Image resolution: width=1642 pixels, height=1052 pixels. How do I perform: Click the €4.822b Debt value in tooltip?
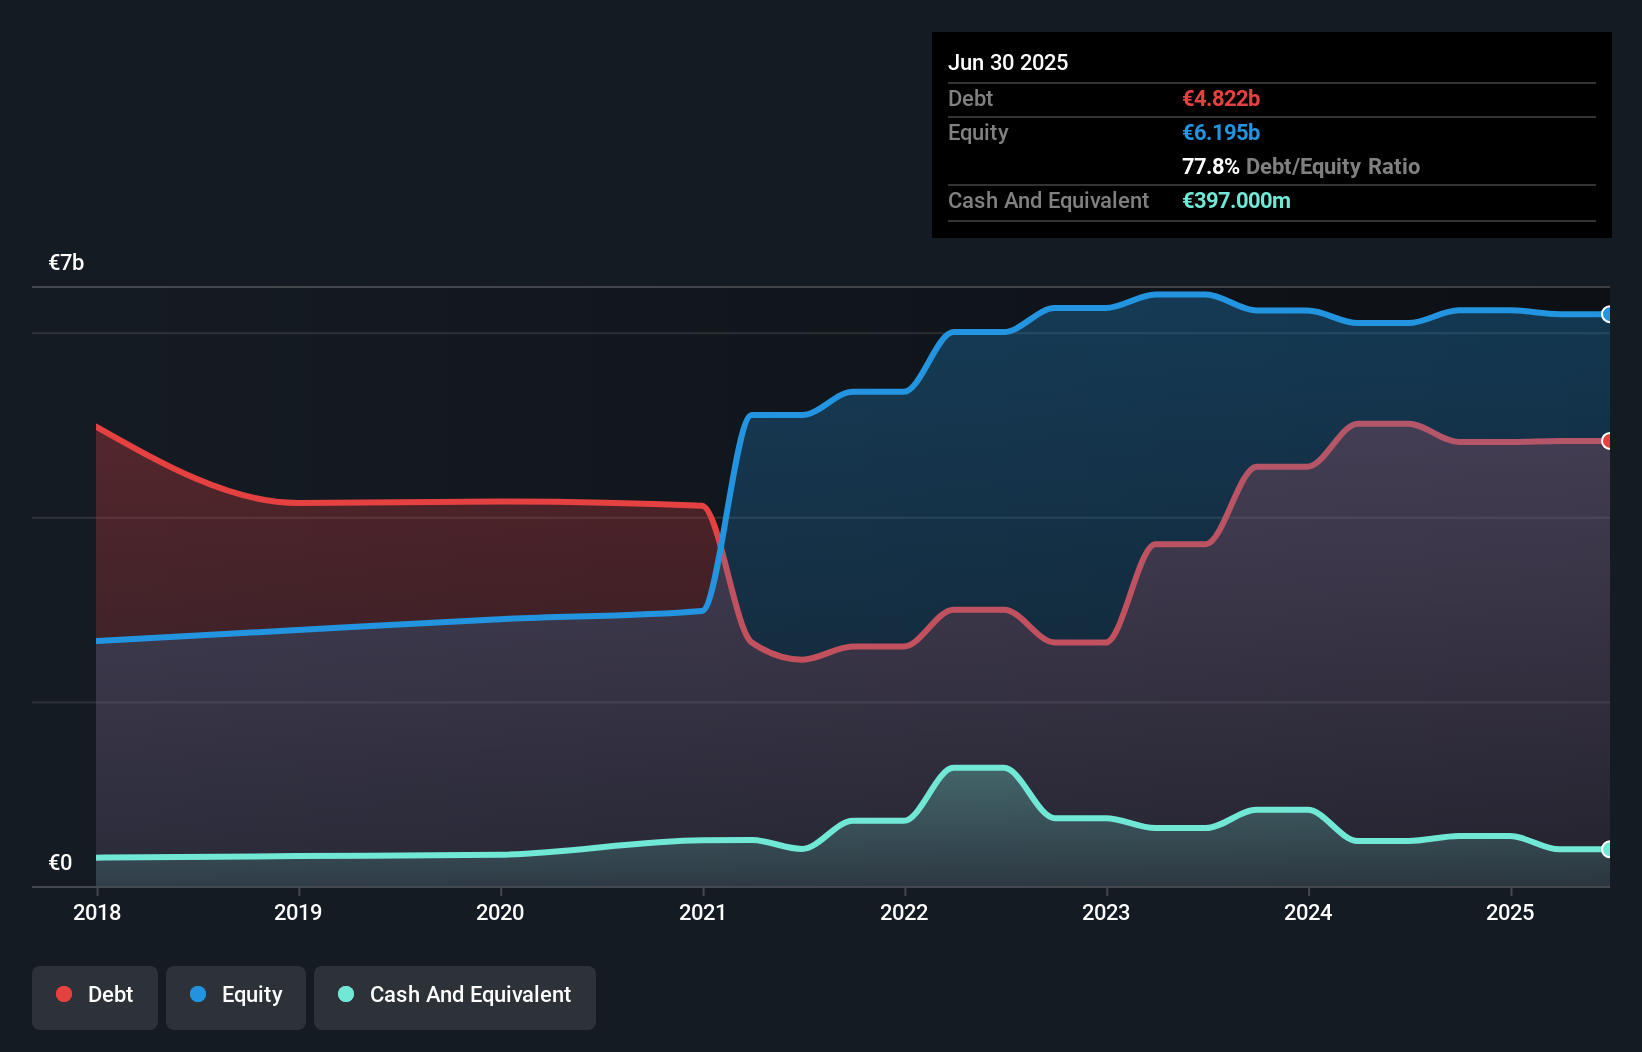[x=1221, y=98]
